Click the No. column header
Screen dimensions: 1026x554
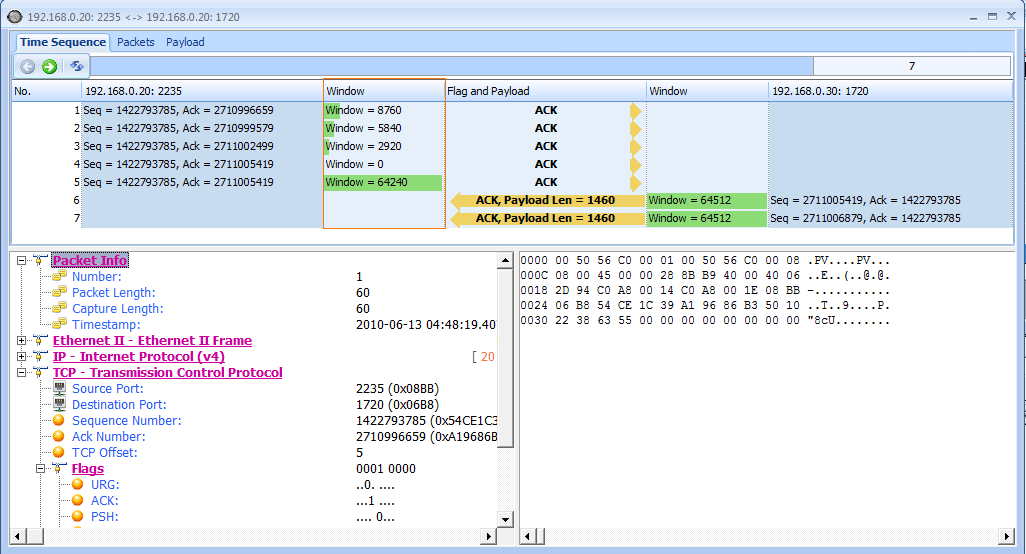[x=46, y=91]
